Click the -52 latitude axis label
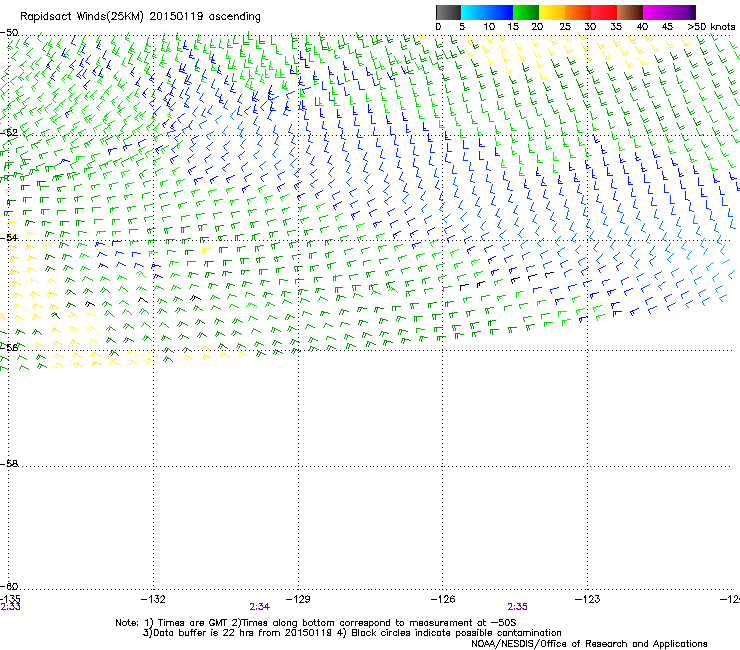Viewport: 740px width, 650px height. [9, 133]
